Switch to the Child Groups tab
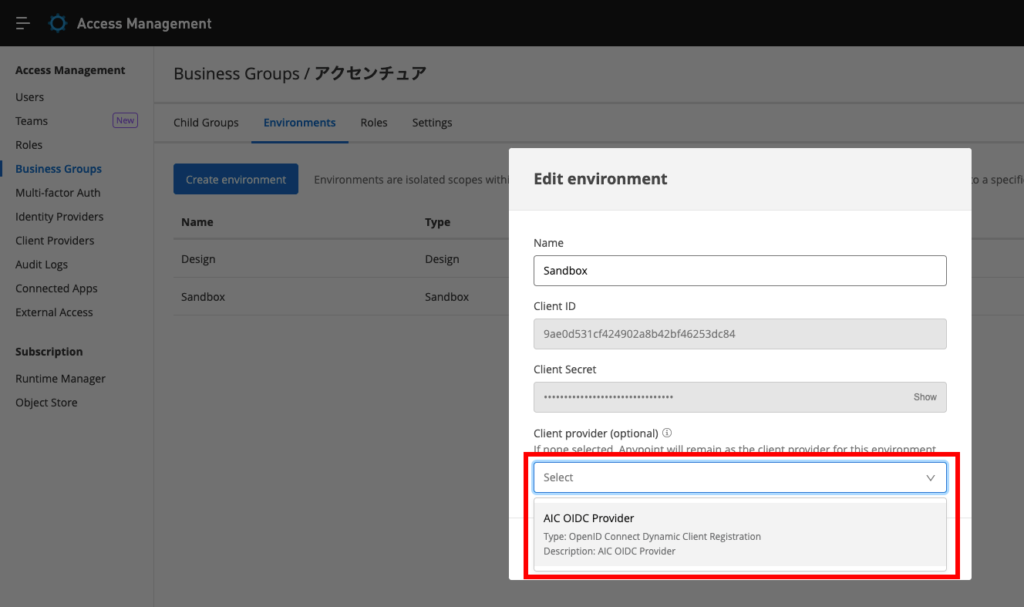This screenshot has height=607, width=1024. pos(206,123)
